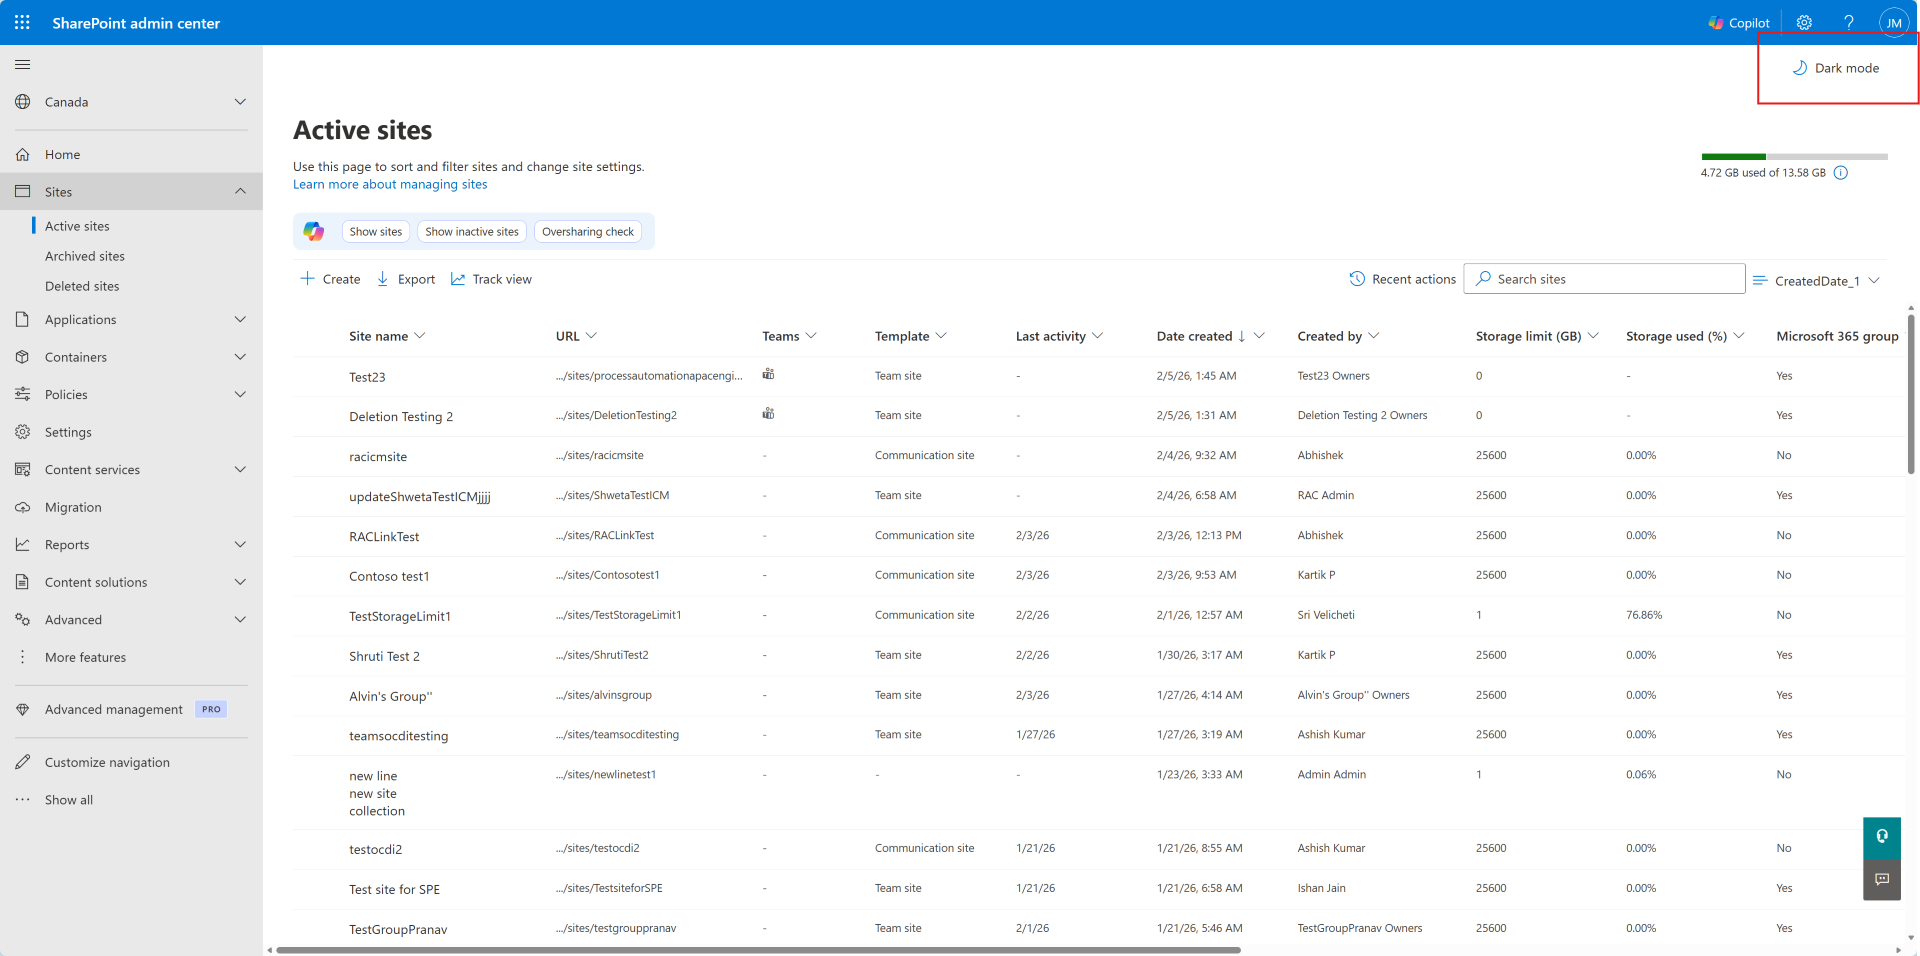
Task: Open Archived sites page
Action: pyautogui.click(x=85, y=256)
